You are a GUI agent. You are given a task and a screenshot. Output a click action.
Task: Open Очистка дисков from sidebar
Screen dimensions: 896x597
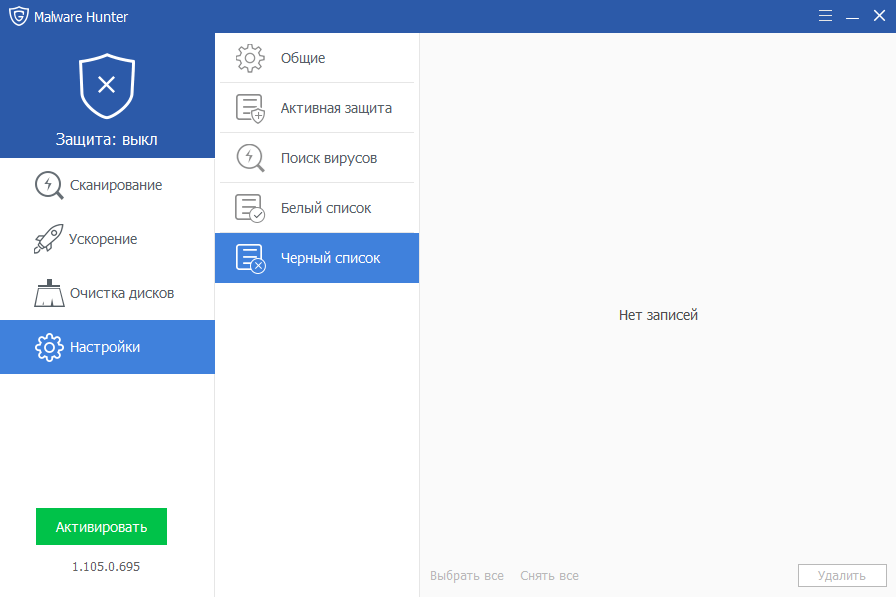[107, 293]
